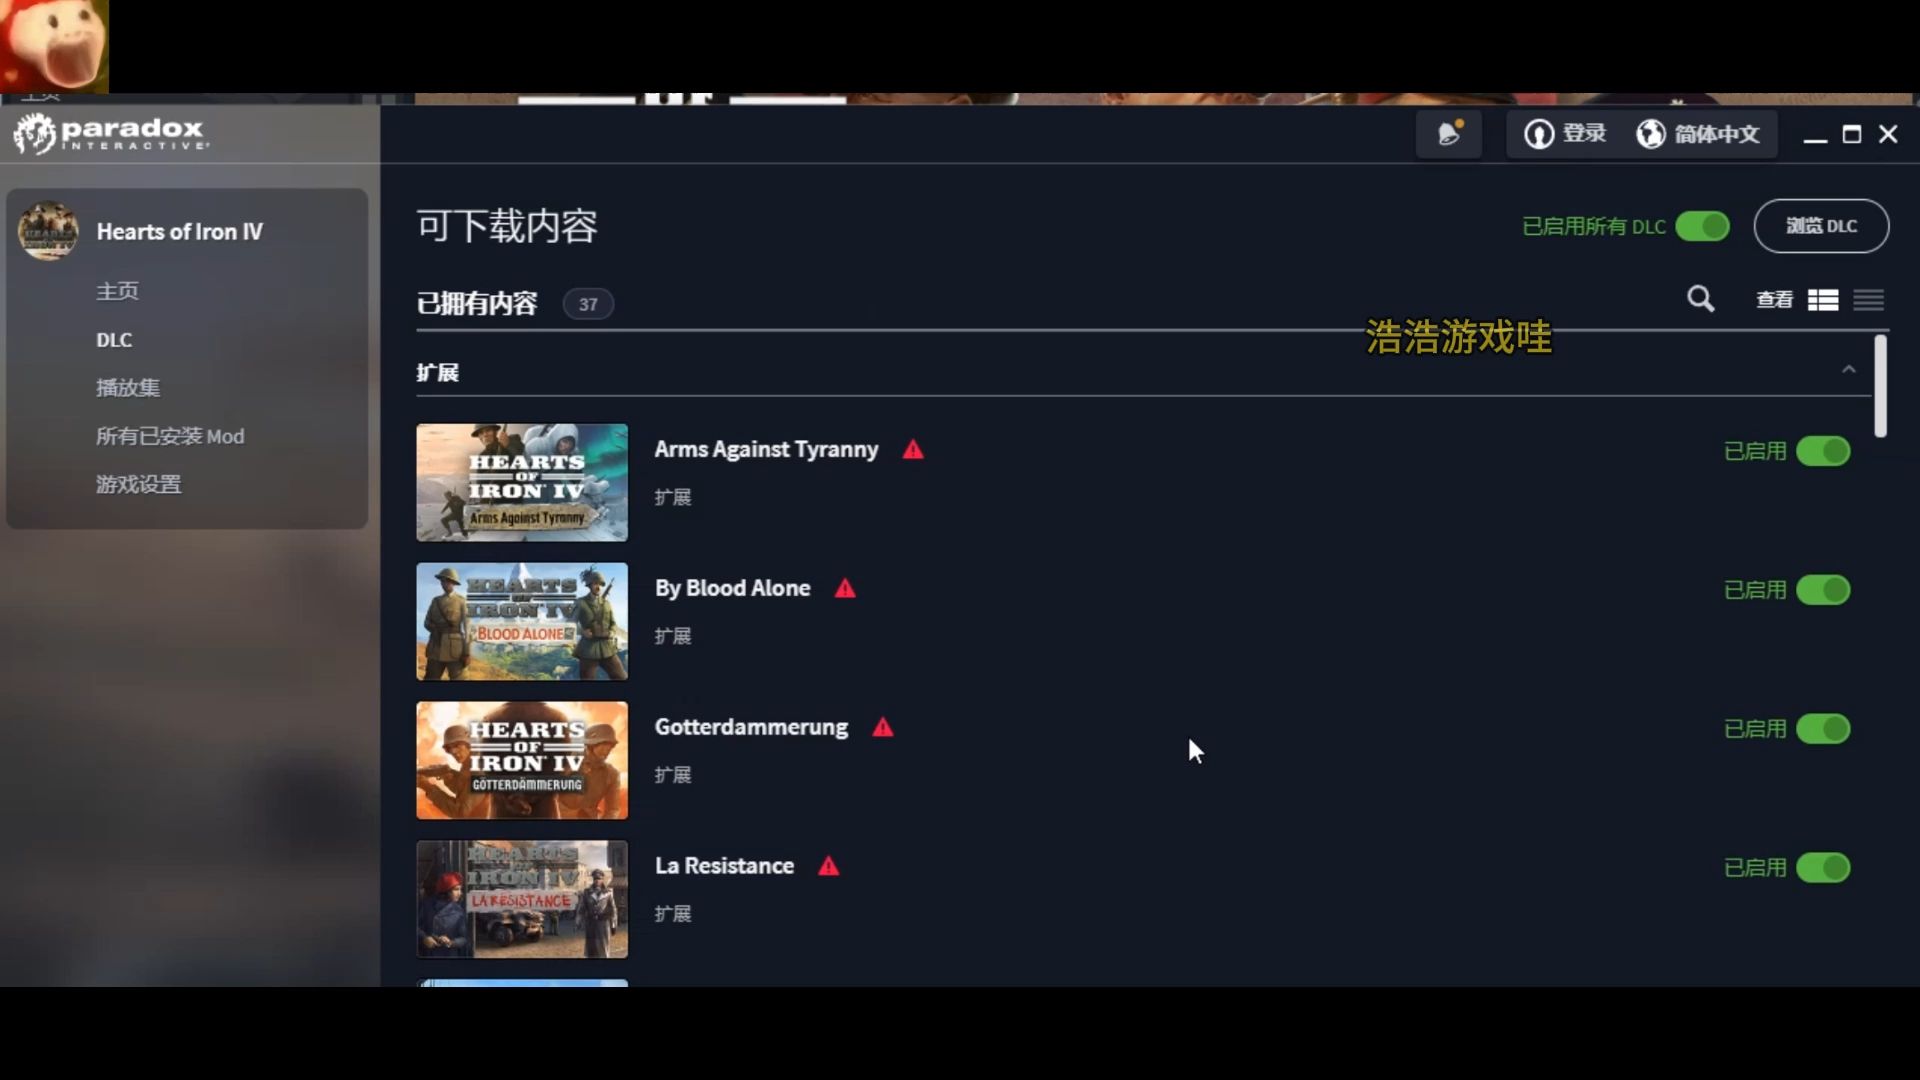The height and width of the screenshot is (1080, 1920).
Task: Click the Gotterdammerung DLC thumbnail
Action: tap(522, 760)
